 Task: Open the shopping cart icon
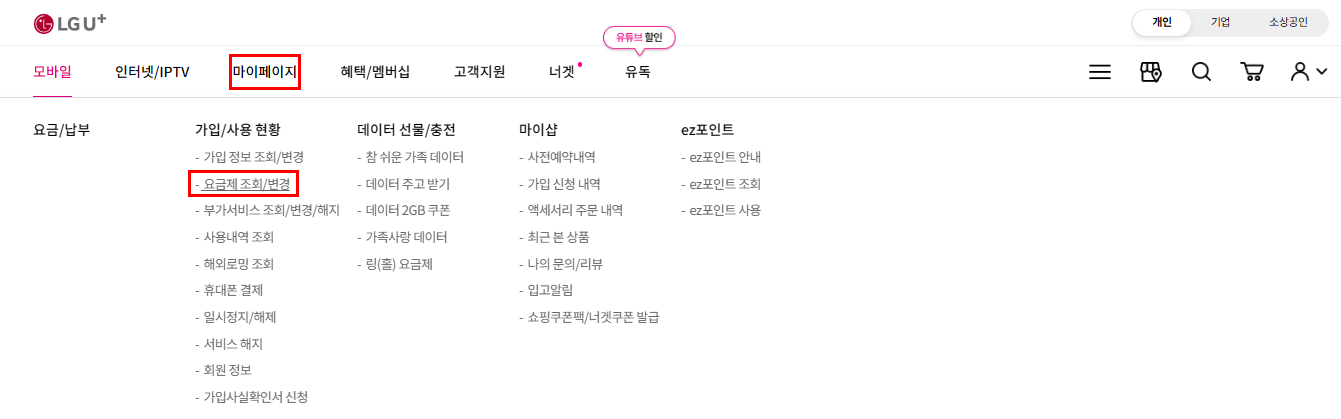pos(1251,72)
